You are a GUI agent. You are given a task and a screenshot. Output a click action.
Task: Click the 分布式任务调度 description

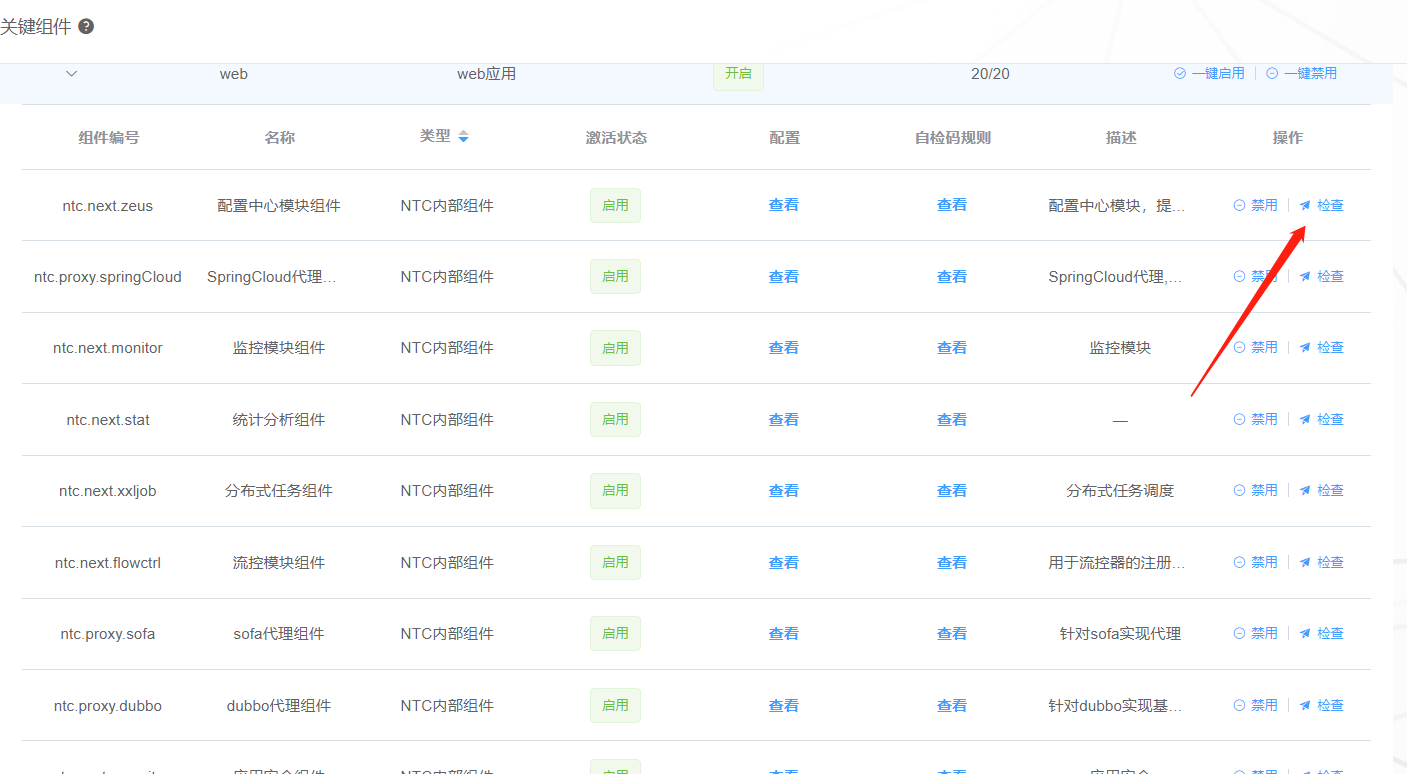[1120, 491]
